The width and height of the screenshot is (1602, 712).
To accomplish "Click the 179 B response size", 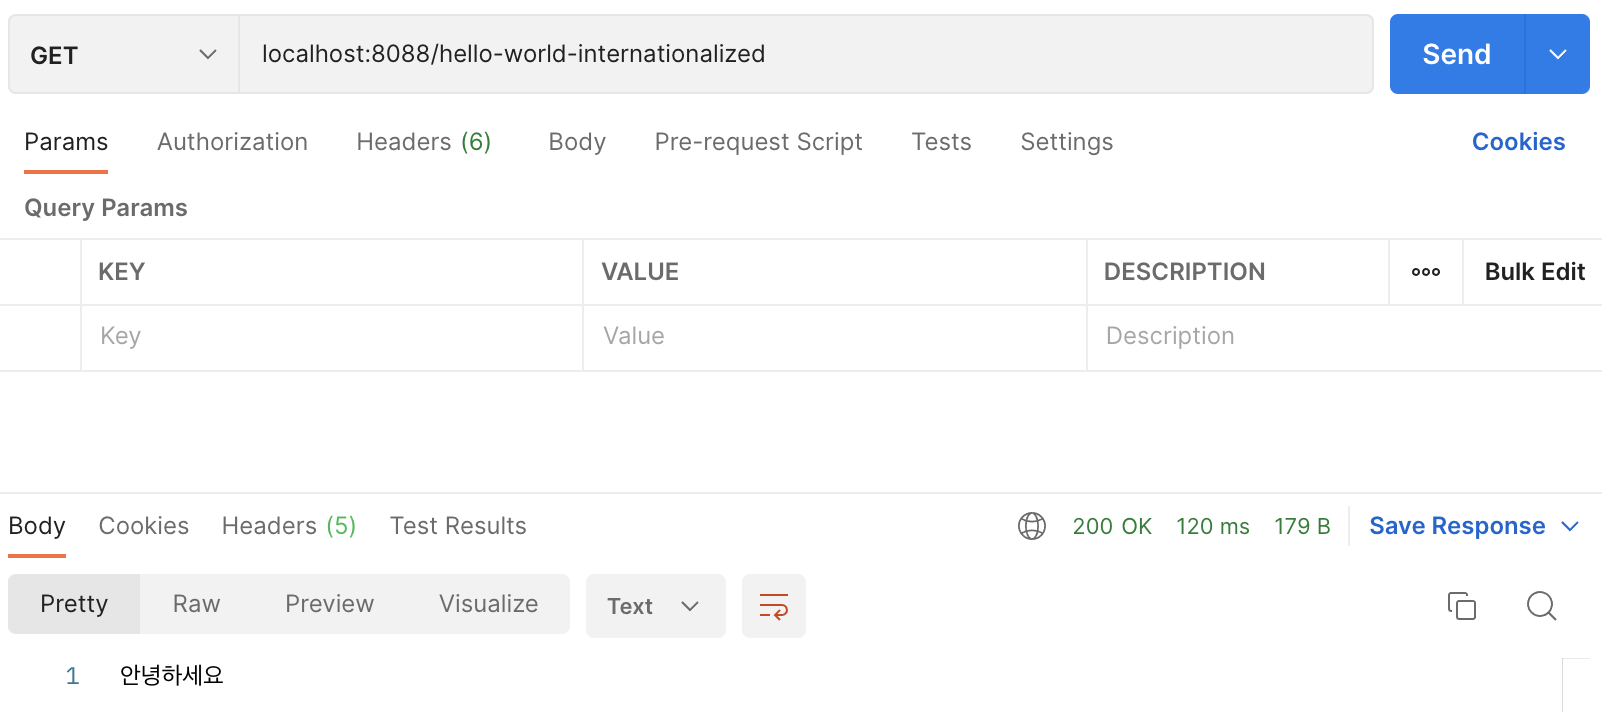I will (1302, 526).
